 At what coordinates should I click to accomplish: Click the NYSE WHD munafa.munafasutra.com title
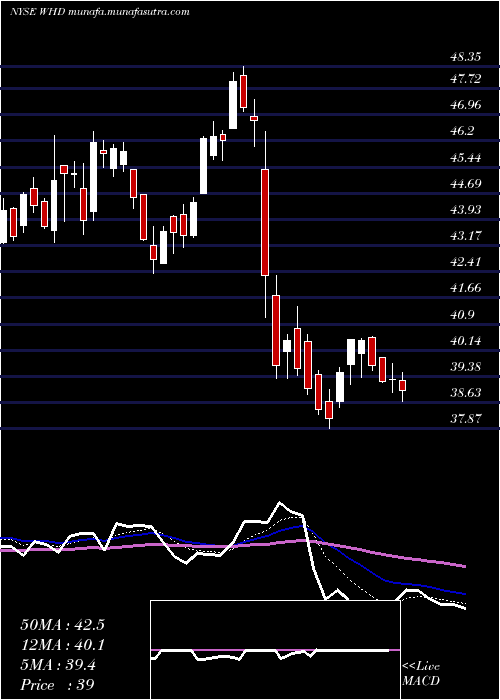click(100, 12)
